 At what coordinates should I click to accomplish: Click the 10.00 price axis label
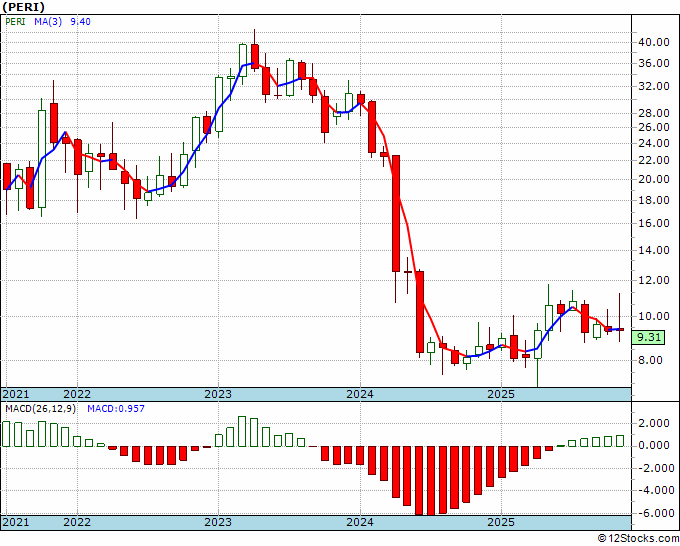click(654, 316)
